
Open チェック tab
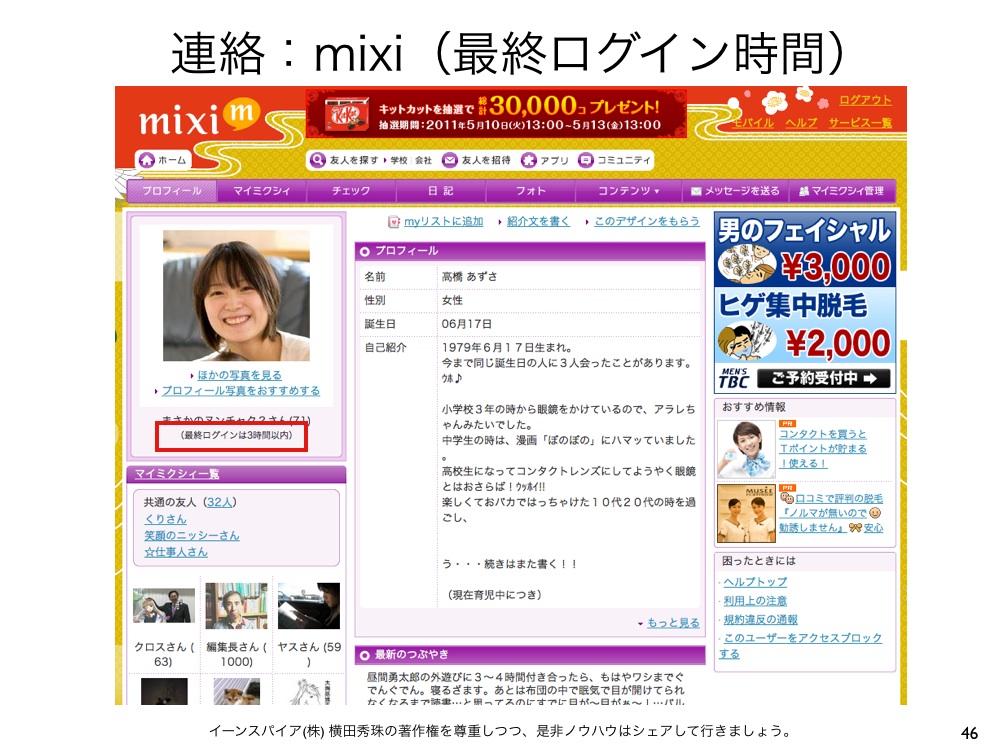[x=351, y=190]
